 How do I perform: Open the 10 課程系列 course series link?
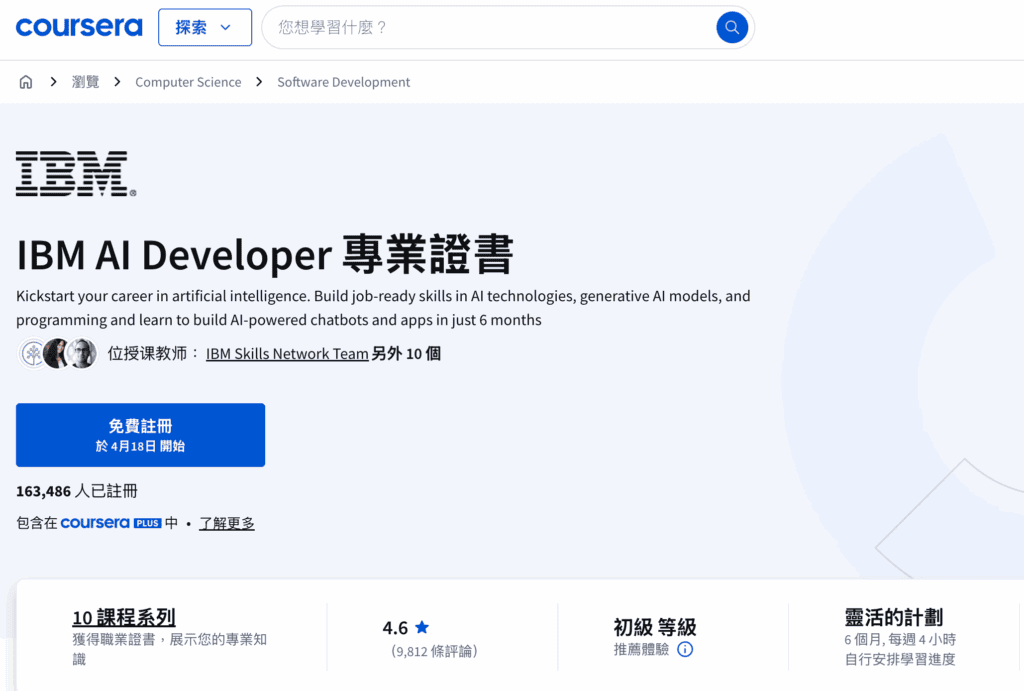pos(123,617)
